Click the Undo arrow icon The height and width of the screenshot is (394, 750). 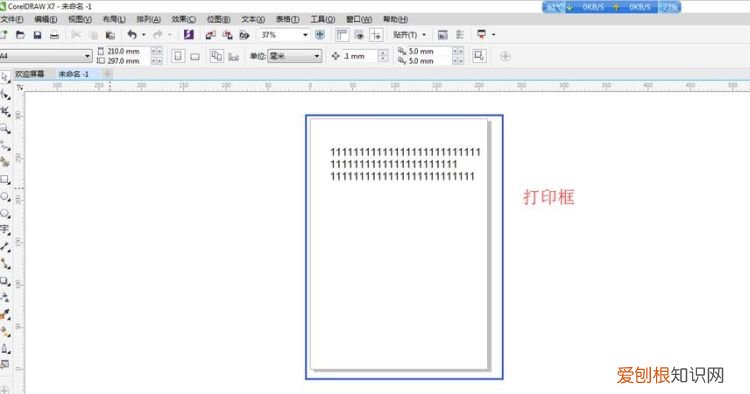[x=132, y=35]
